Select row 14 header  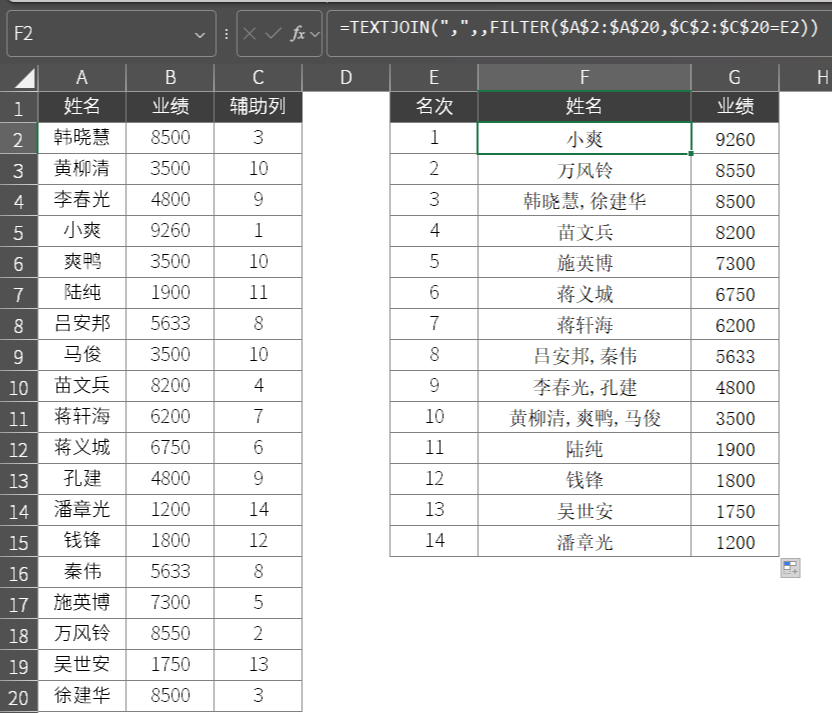click(19, 511)
